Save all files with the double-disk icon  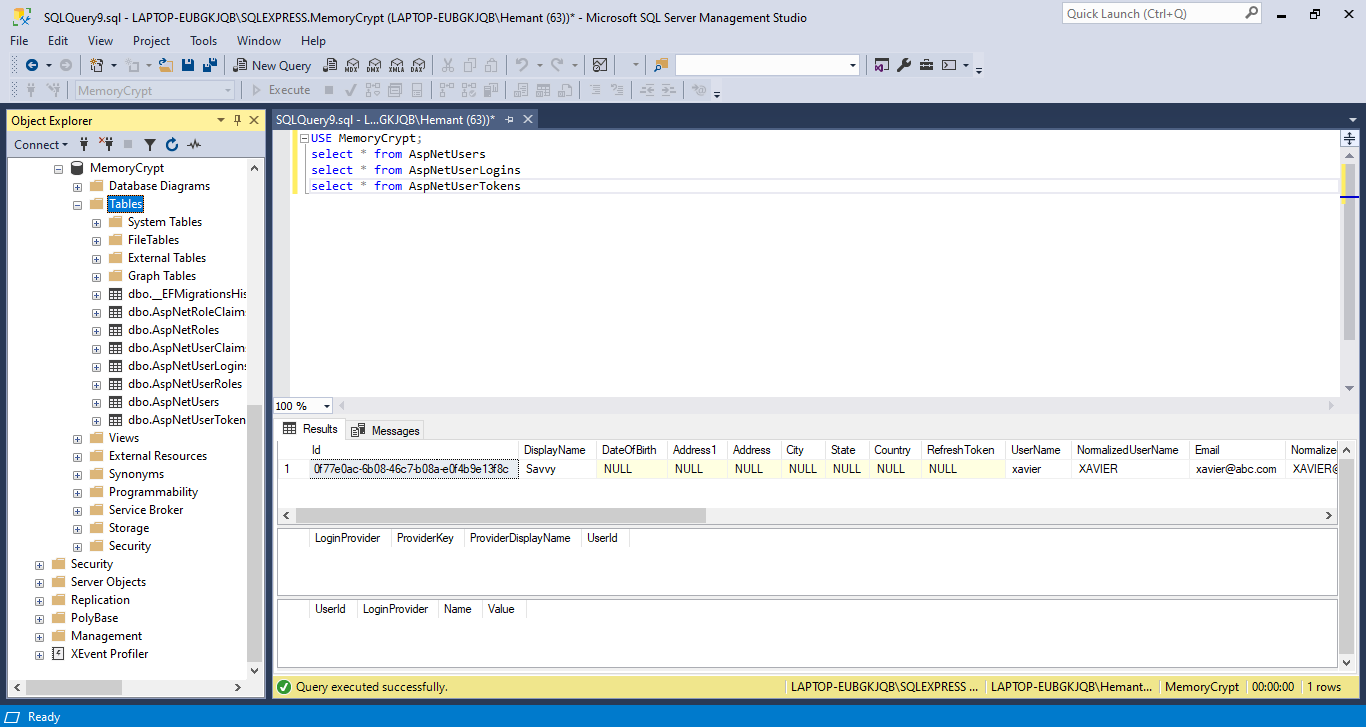[x=210, y=65]
